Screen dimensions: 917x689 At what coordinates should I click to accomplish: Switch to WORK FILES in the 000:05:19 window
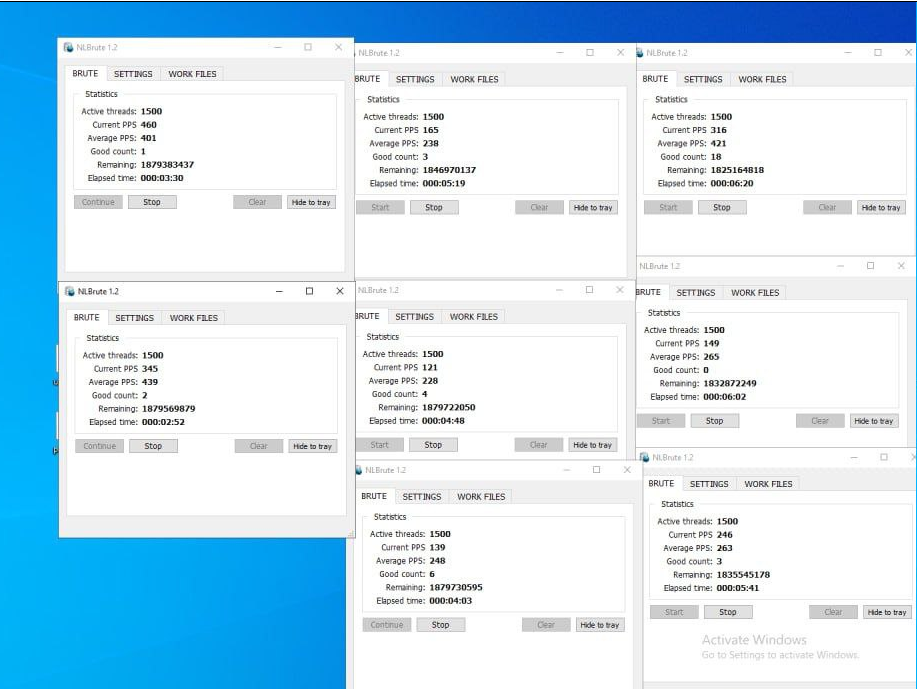(474, 80)
